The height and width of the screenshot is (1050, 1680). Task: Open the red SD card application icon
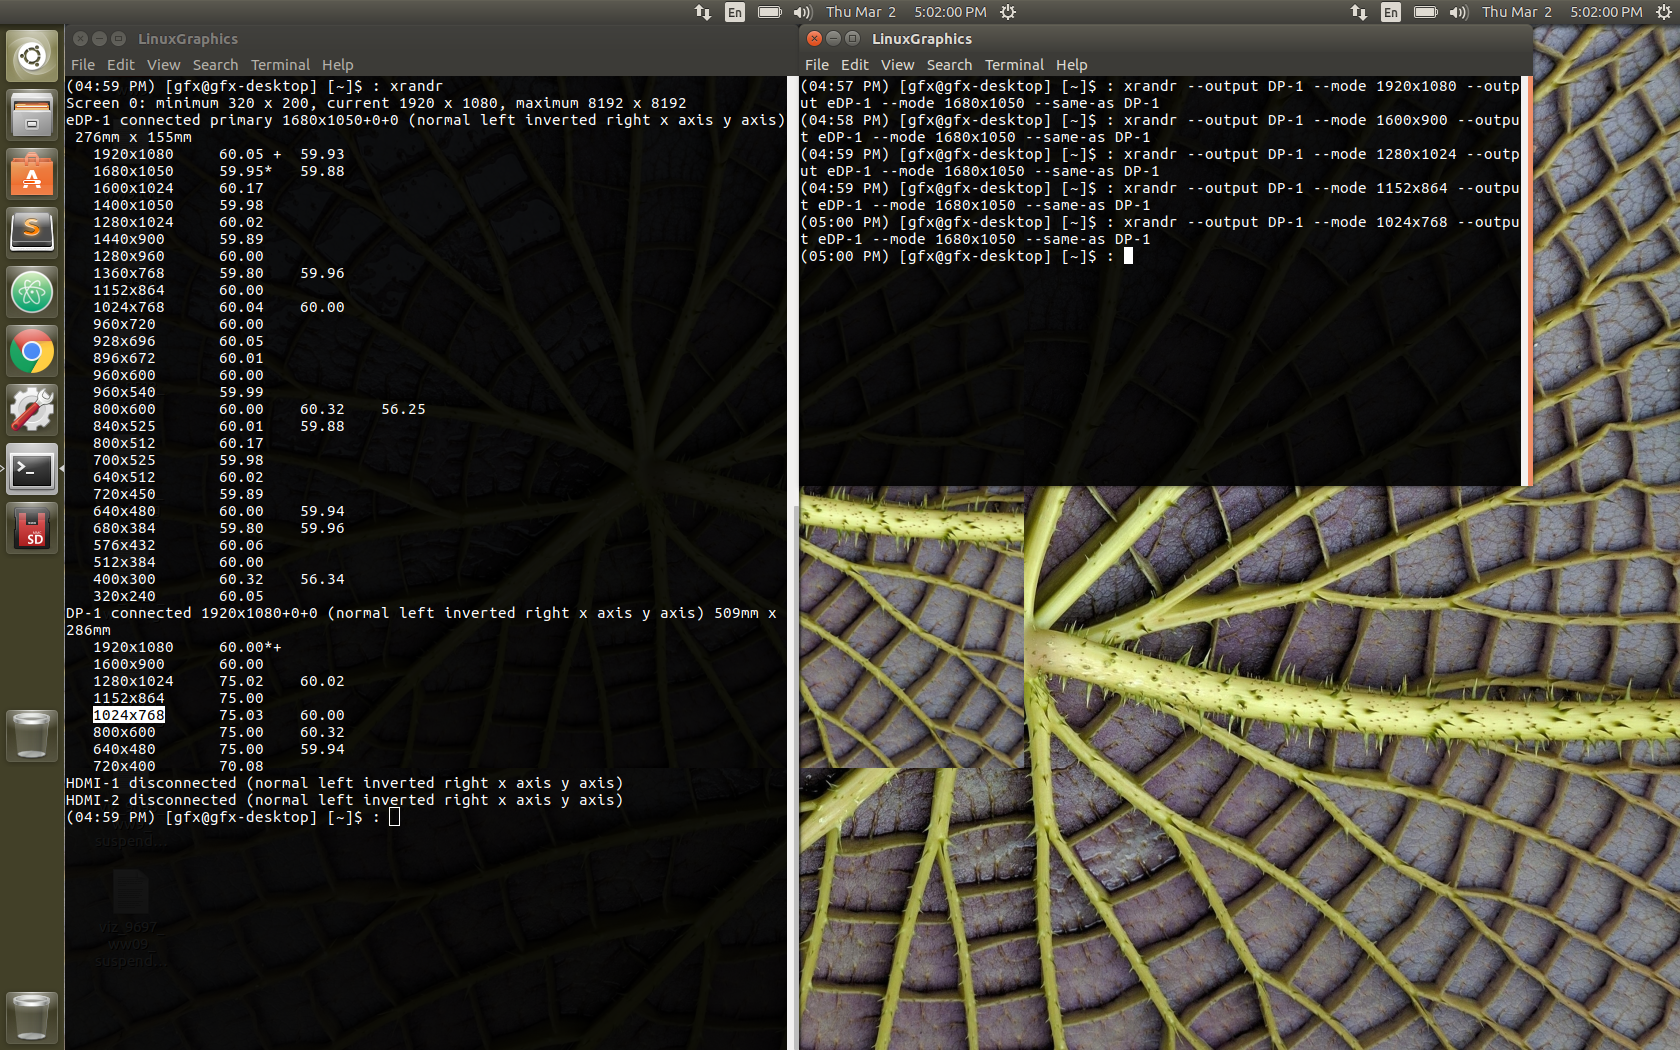(x=32, y=528)
